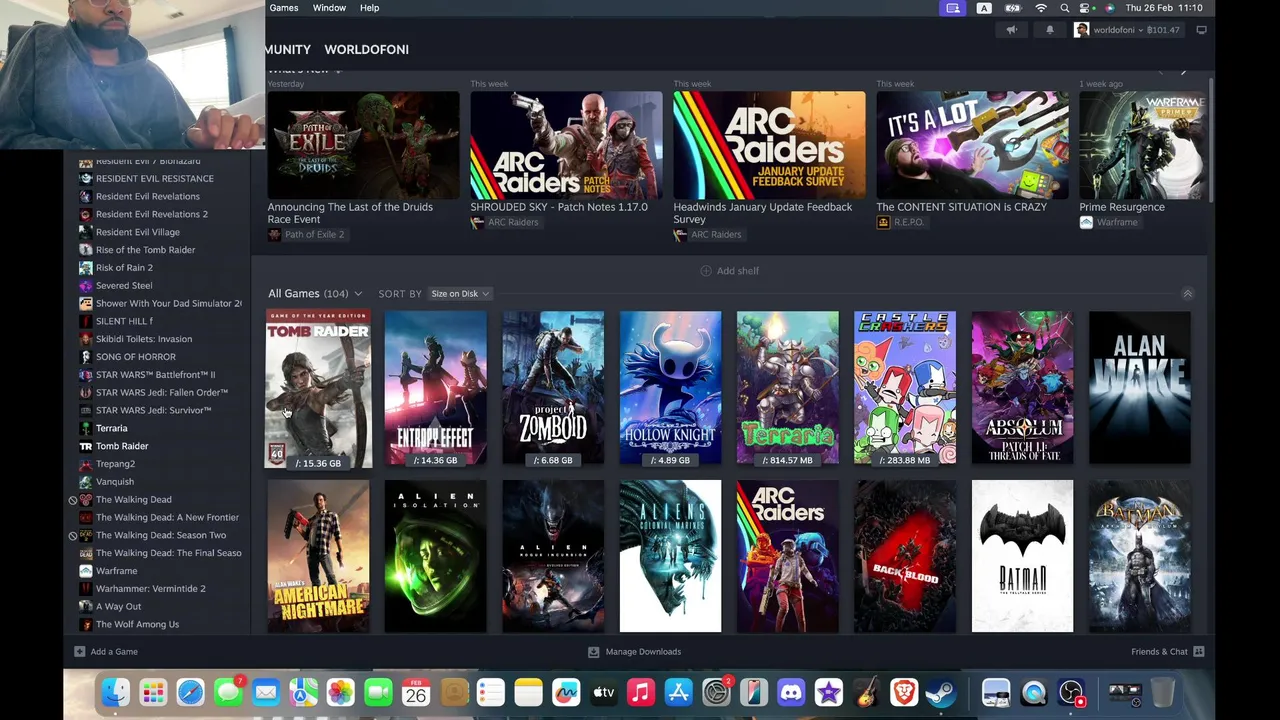Select Terraria in the library sidebar

111,428
